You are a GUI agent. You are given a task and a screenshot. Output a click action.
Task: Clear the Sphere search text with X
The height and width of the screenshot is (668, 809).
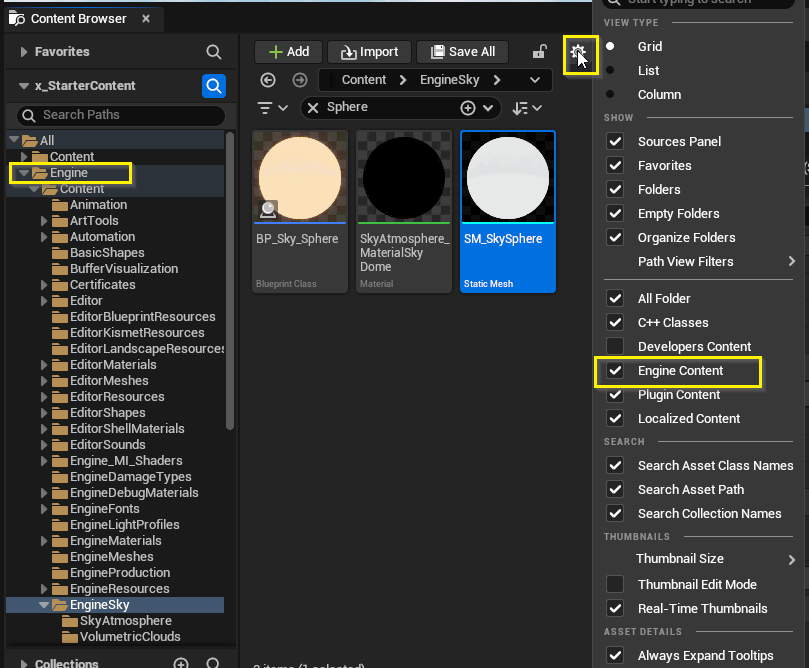313,108
